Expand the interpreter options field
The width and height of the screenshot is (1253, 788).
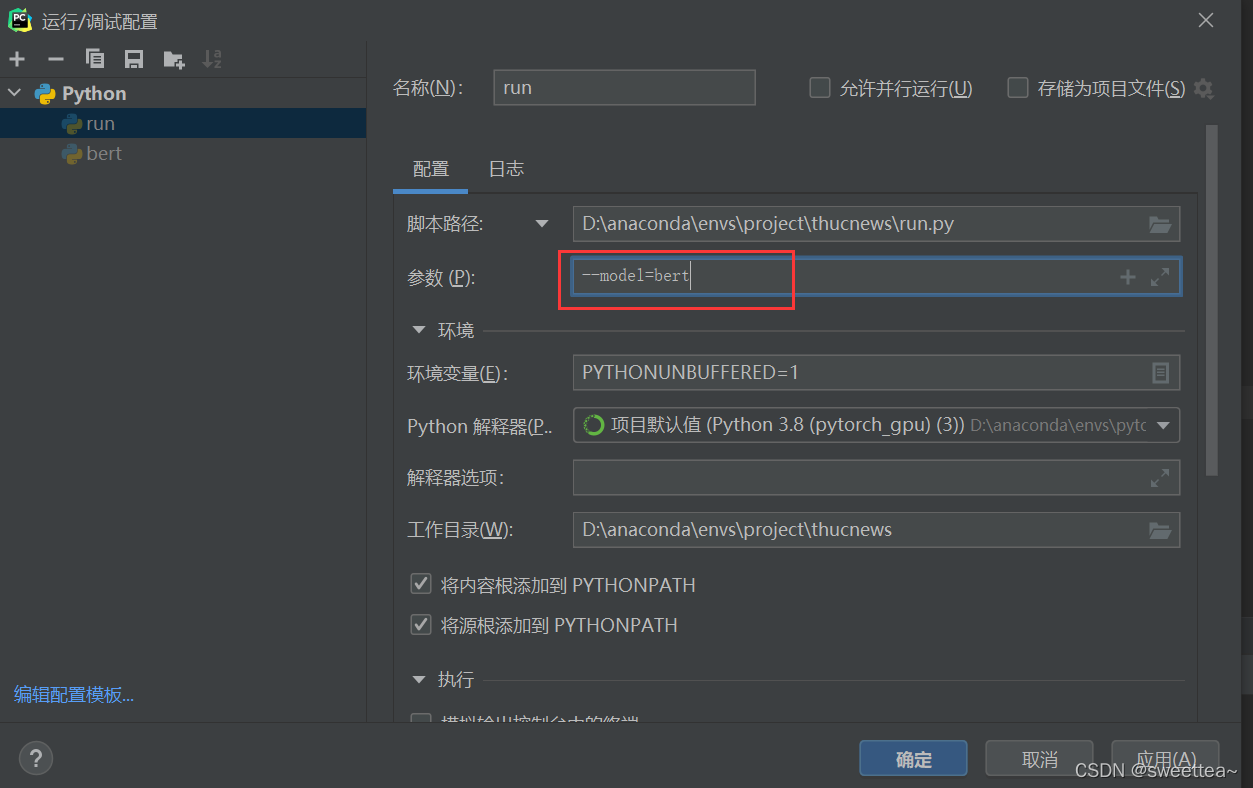pos(1160,478)
